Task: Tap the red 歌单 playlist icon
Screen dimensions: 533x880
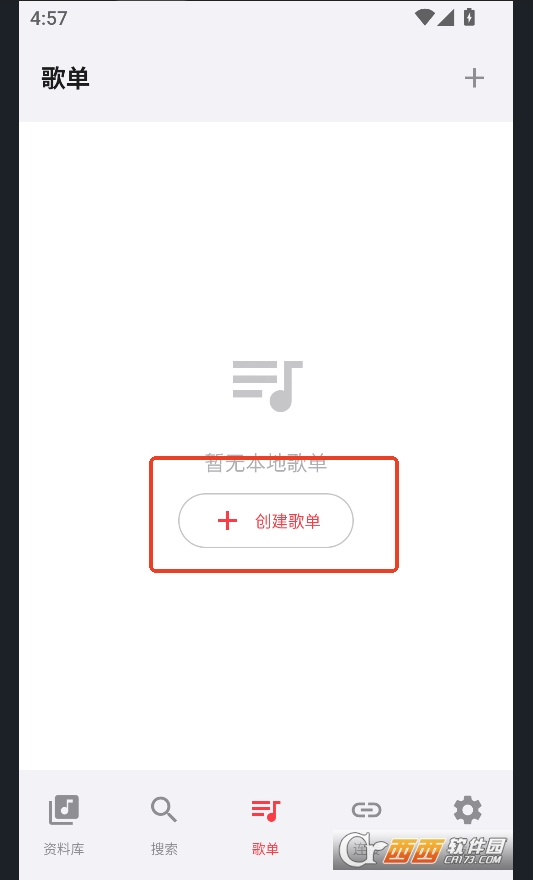Action: click(x=265, y=810)
